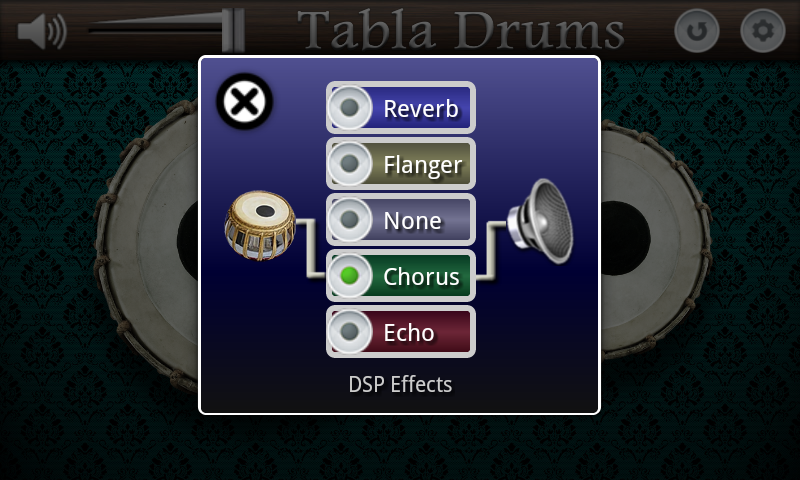
Task: Click the Echo effect label
Action: click(409, 333)
